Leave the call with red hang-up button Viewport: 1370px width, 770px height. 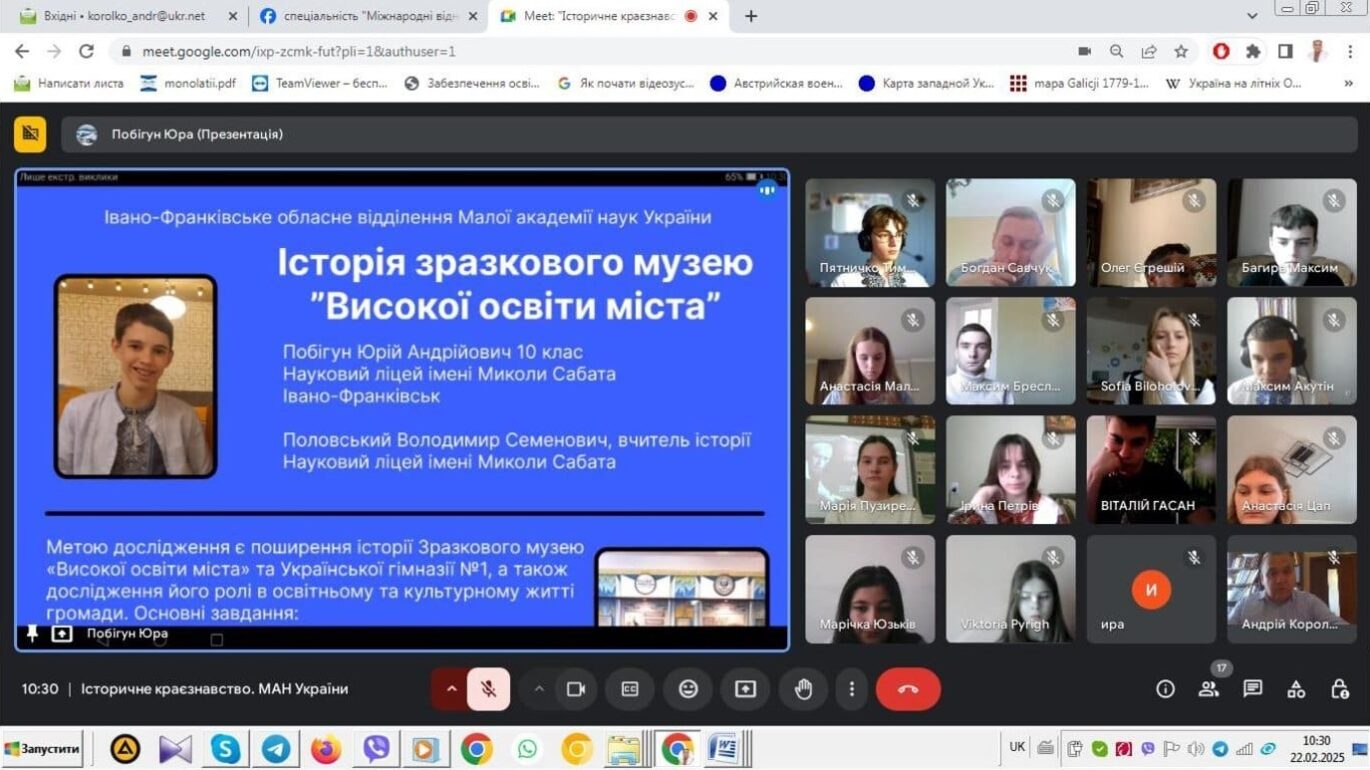pyautogui.click(x=908, y=689)
